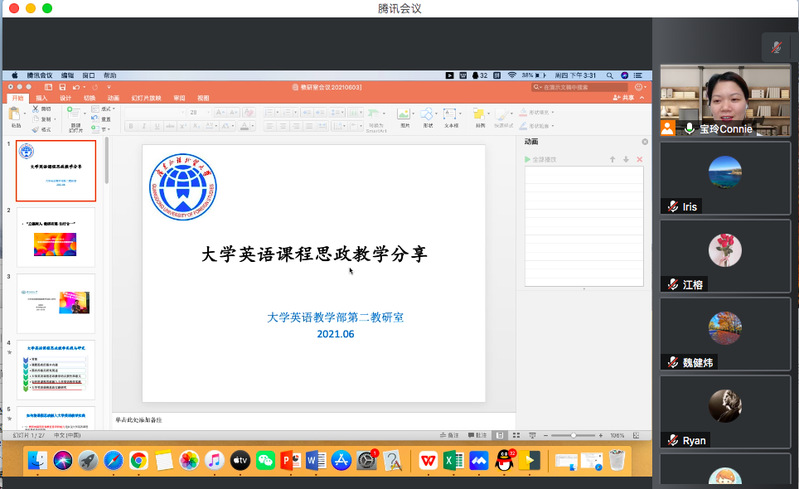The width and height of the screenshot is (799, 489).
Task: Toggle the muted microphone icon at top right
Action: 776,48
